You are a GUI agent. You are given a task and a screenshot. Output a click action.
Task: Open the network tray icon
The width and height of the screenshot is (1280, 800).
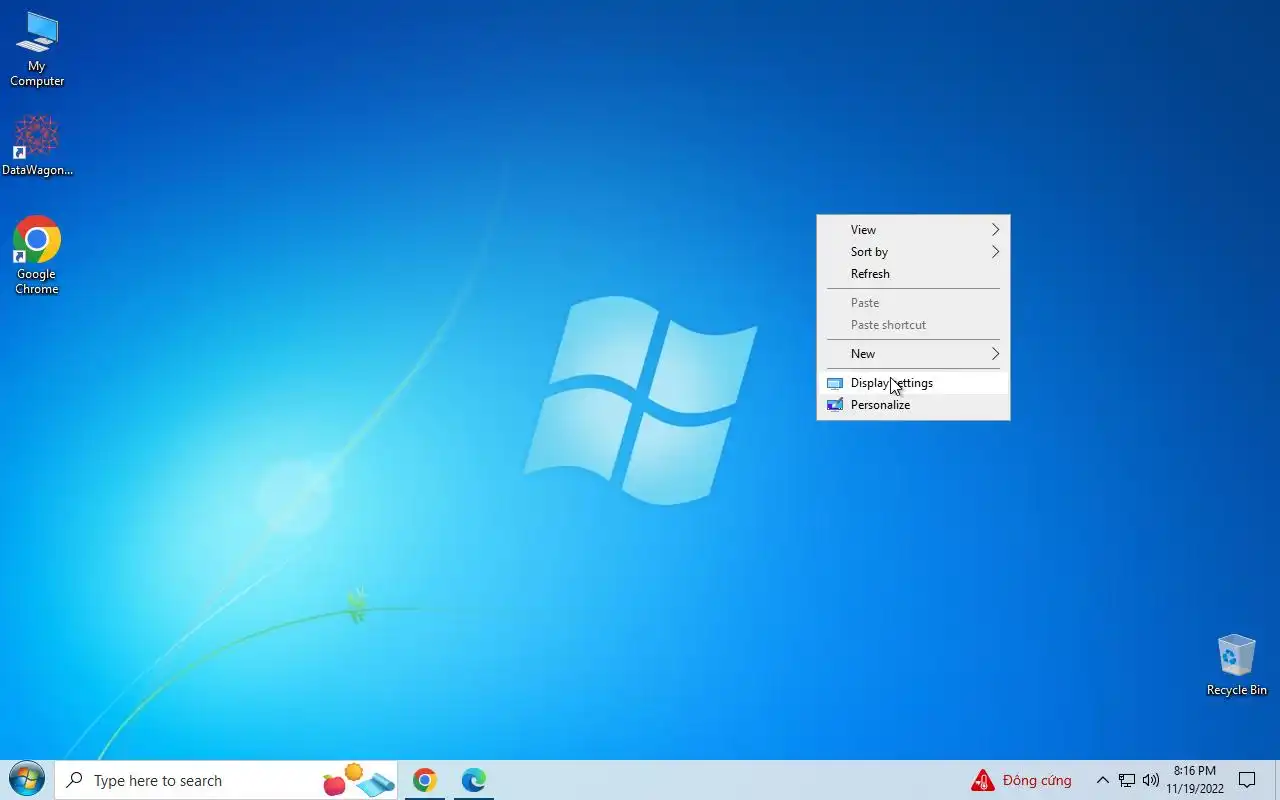pos(1127,780)
